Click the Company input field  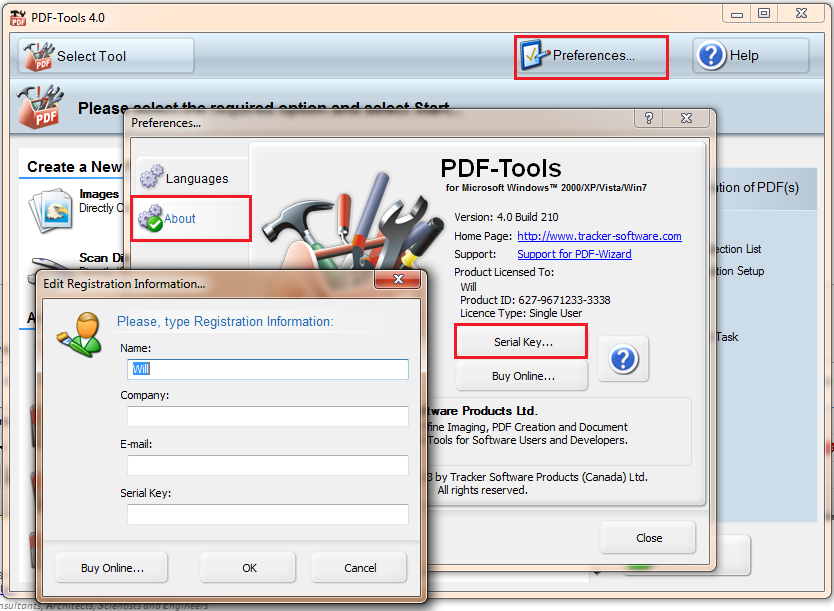[268, 416]
